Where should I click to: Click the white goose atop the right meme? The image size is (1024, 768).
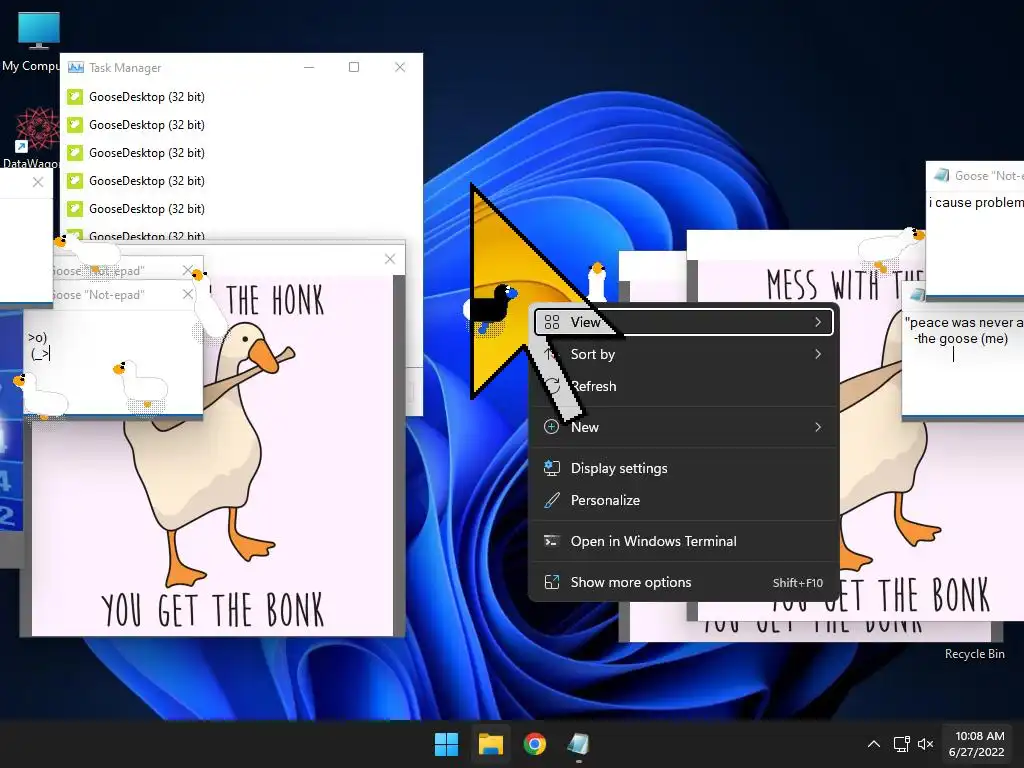(x=892, y=248)
